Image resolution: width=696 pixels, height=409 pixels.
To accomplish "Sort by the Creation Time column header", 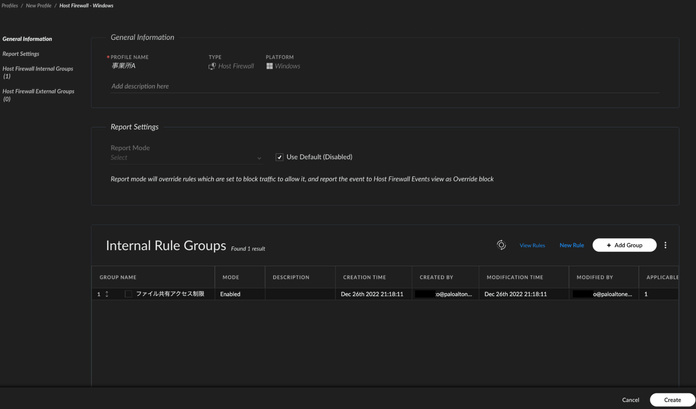I will [364, 277].
